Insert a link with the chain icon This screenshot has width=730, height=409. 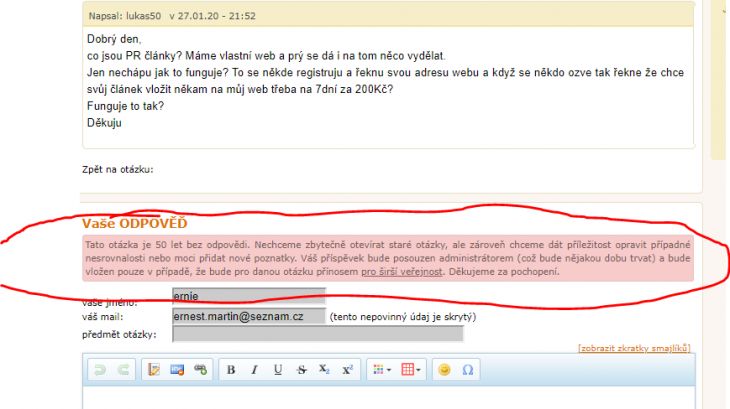[201, 370]
